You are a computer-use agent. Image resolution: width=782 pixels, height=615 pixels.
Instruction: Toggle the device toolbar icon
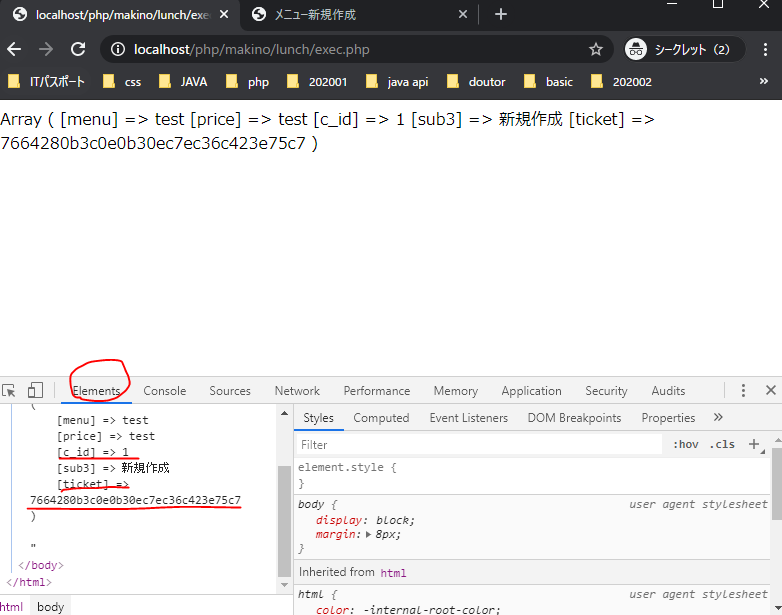[x=35, y=390]
